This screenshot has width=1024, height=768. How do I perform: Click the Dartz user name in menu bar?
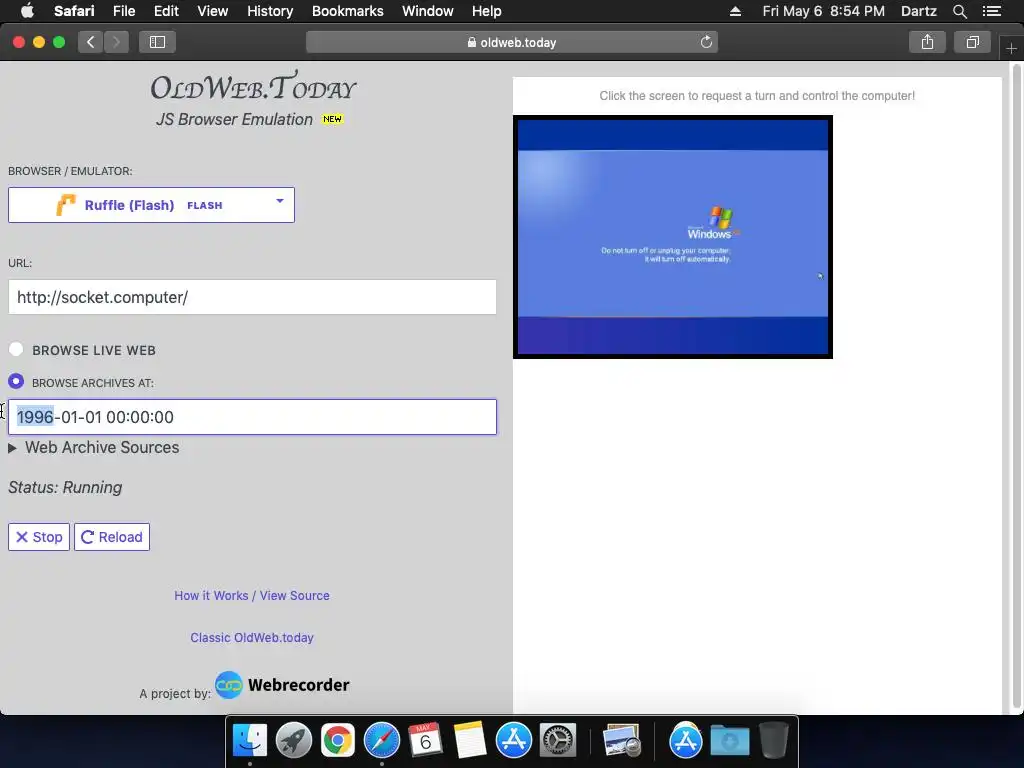pyautogui.click(x=918, y=11)
